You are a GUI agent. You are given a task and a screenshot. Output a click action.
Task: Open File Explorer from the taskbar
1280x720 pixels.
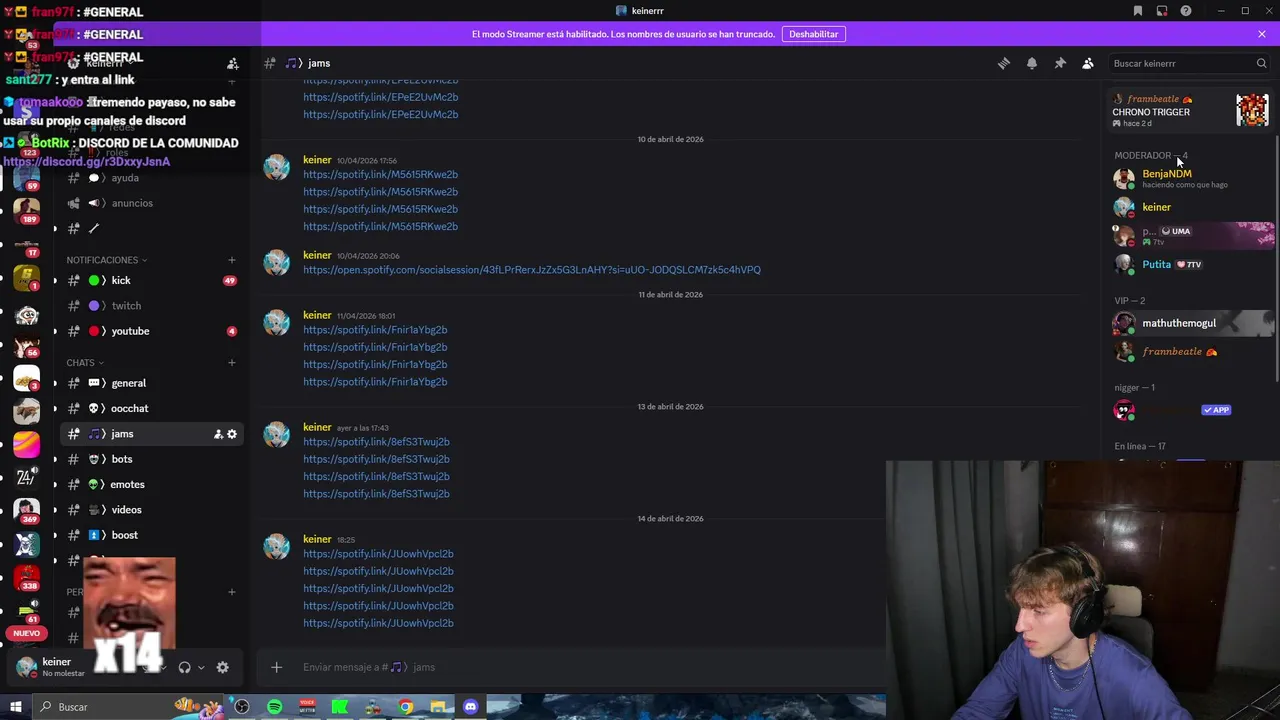pos(438,707)
